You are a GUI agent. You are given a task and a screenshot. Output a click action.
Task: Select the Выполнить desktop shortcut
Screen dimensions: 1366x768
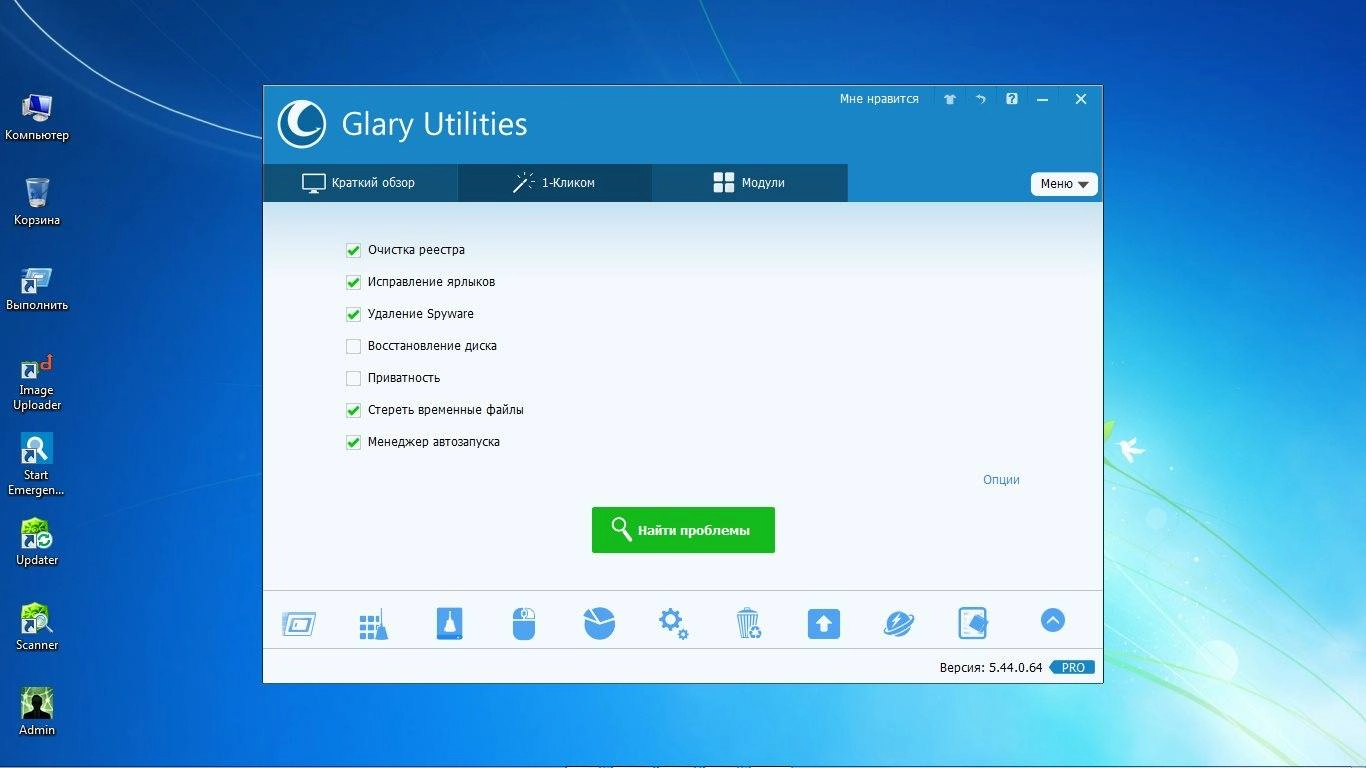pos(37,287)
